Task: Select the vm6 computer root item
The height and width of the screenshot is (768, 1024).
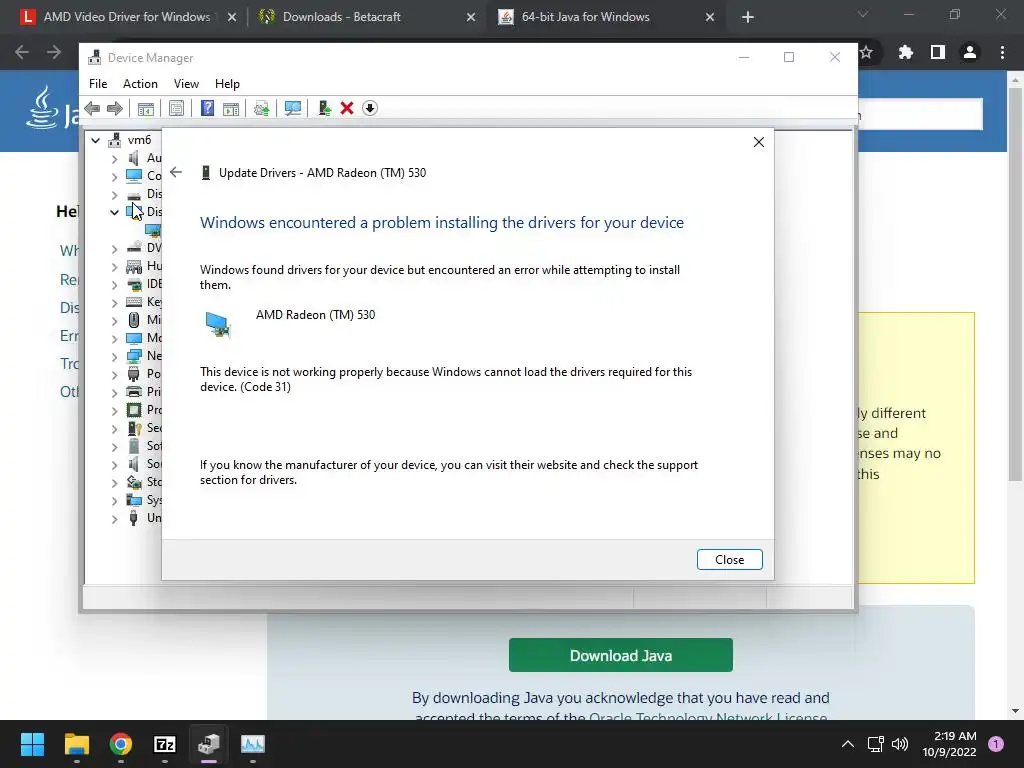Action: 139,140
